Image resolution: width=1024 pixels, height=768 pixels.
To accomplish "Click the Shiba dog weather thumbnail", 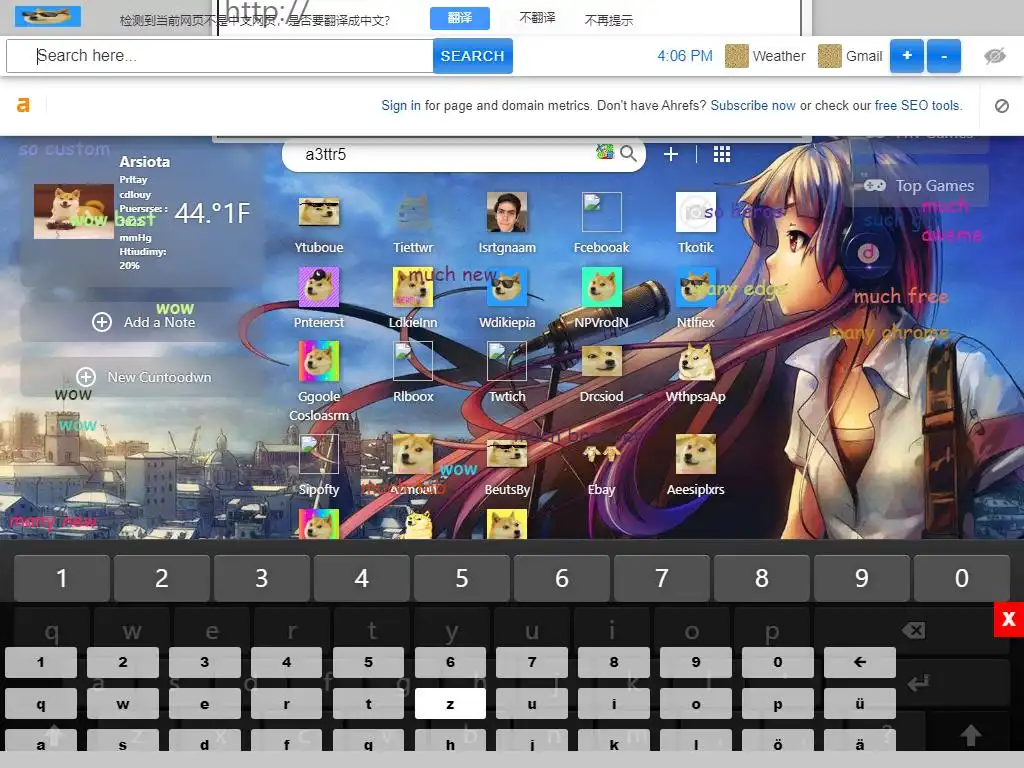I will coord(74,212).
